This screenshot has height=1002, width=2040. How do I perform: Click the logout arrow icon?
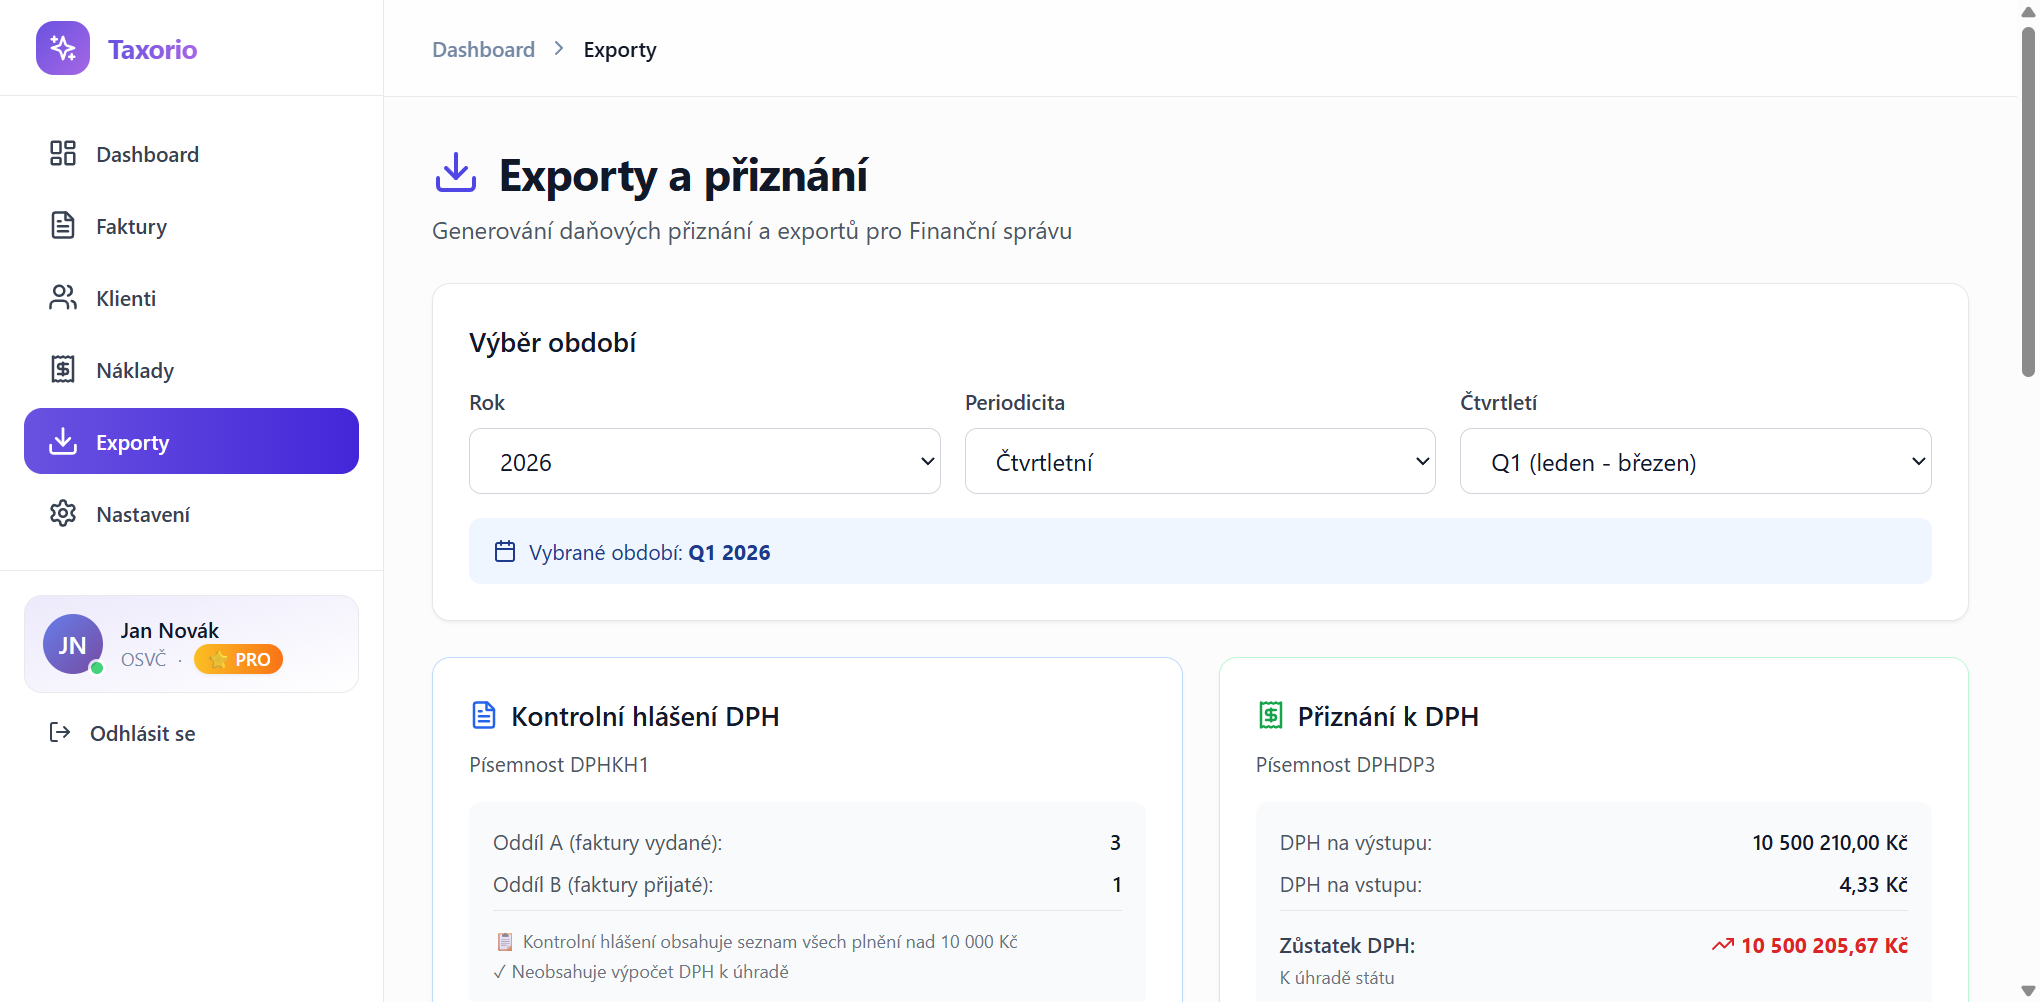click(x=60, y=732)
